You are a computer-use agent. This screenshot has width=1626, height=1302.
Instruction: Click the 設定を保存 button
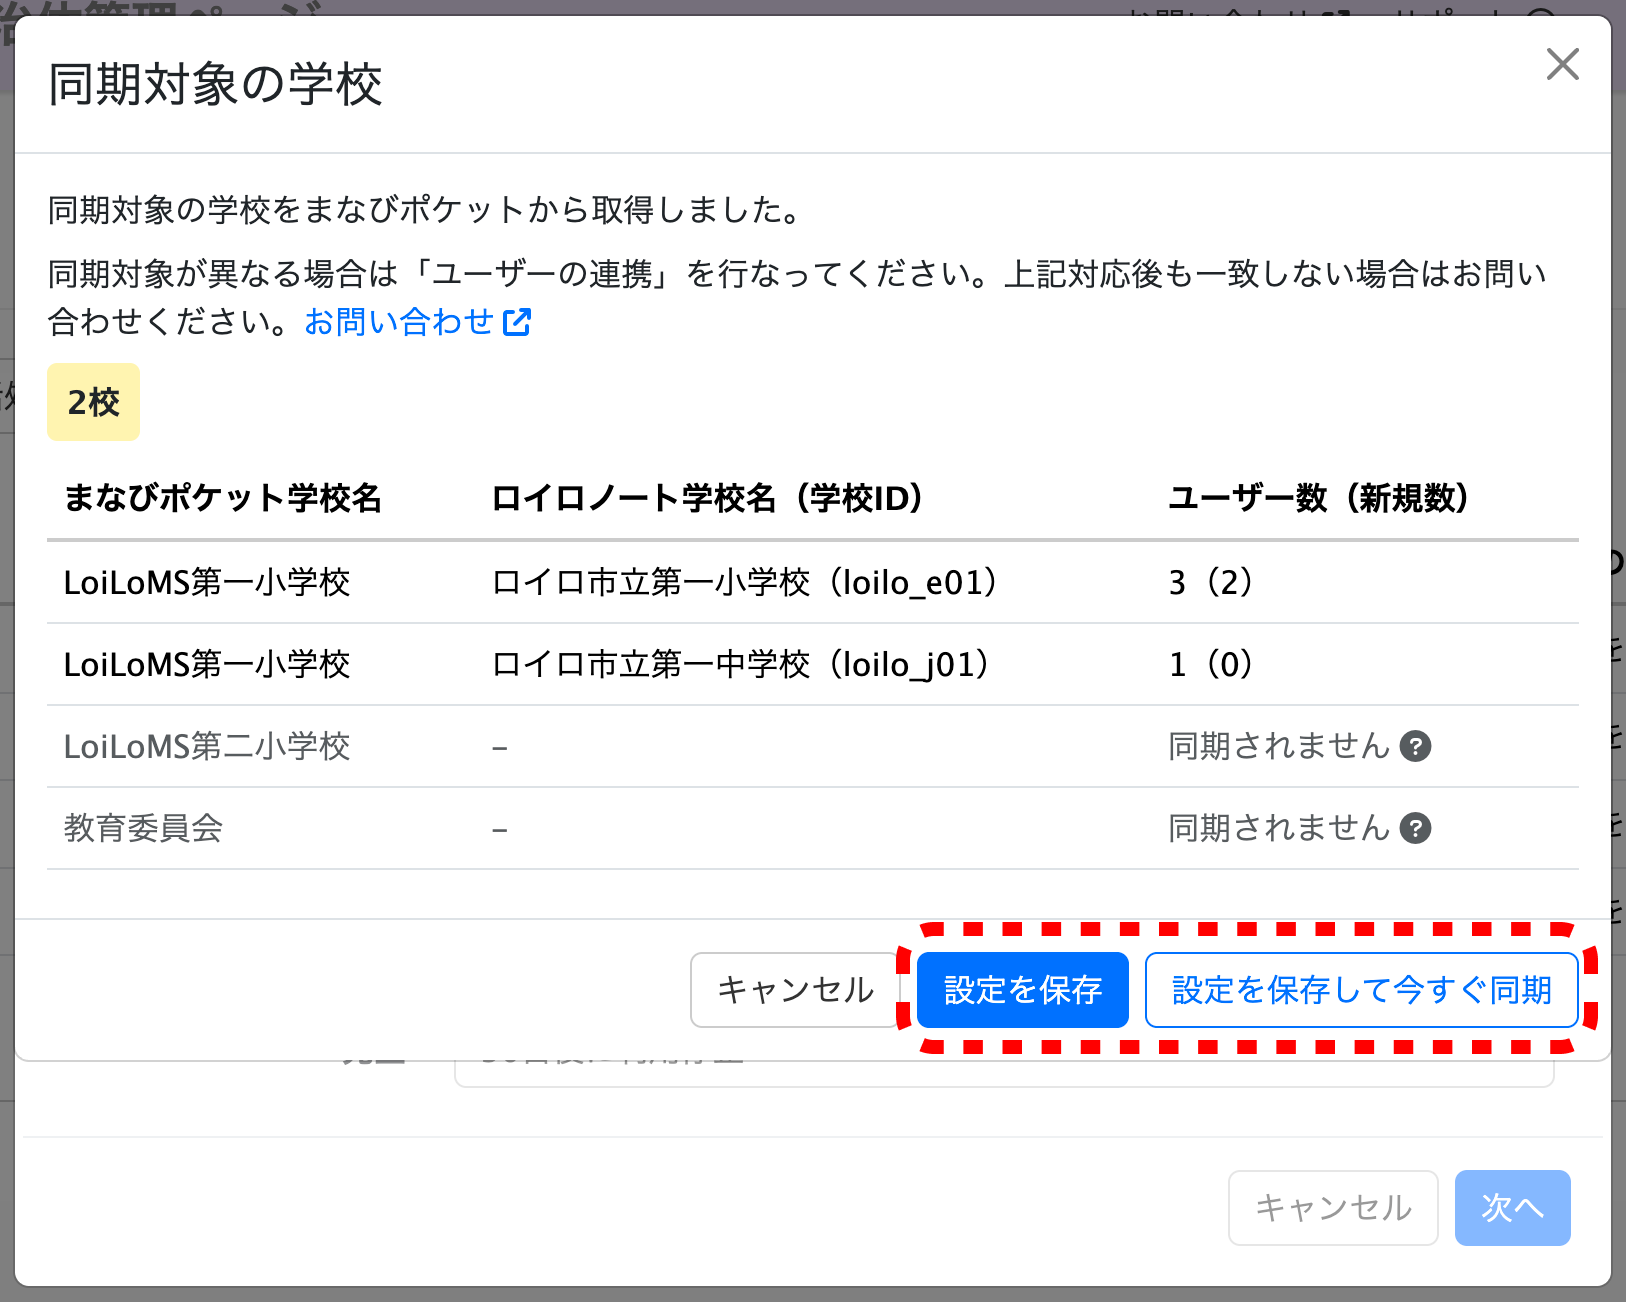(1023, 990)
